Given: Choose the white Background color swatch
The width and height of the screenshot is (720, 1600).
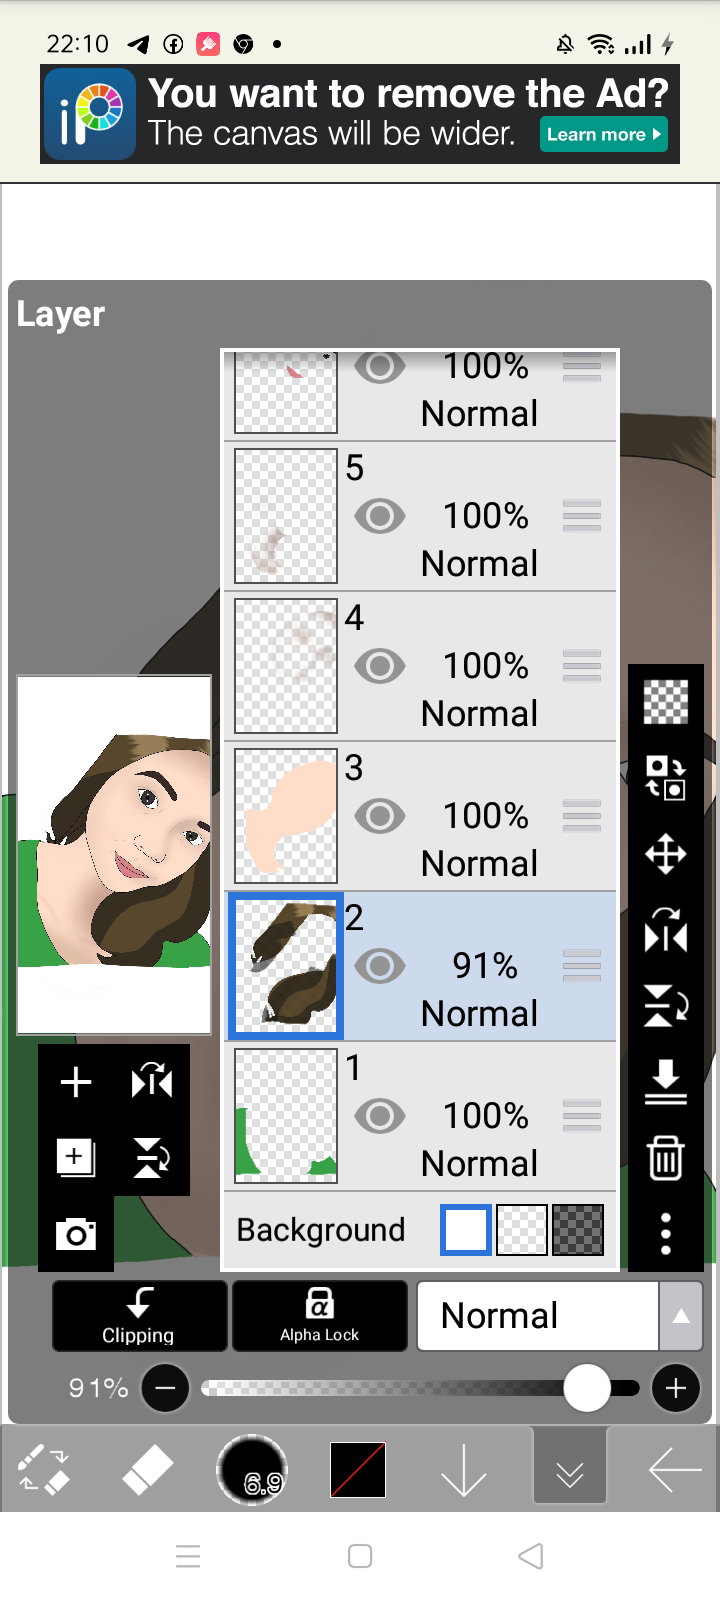Looking at the screenshot, I should coord(466,1230).
